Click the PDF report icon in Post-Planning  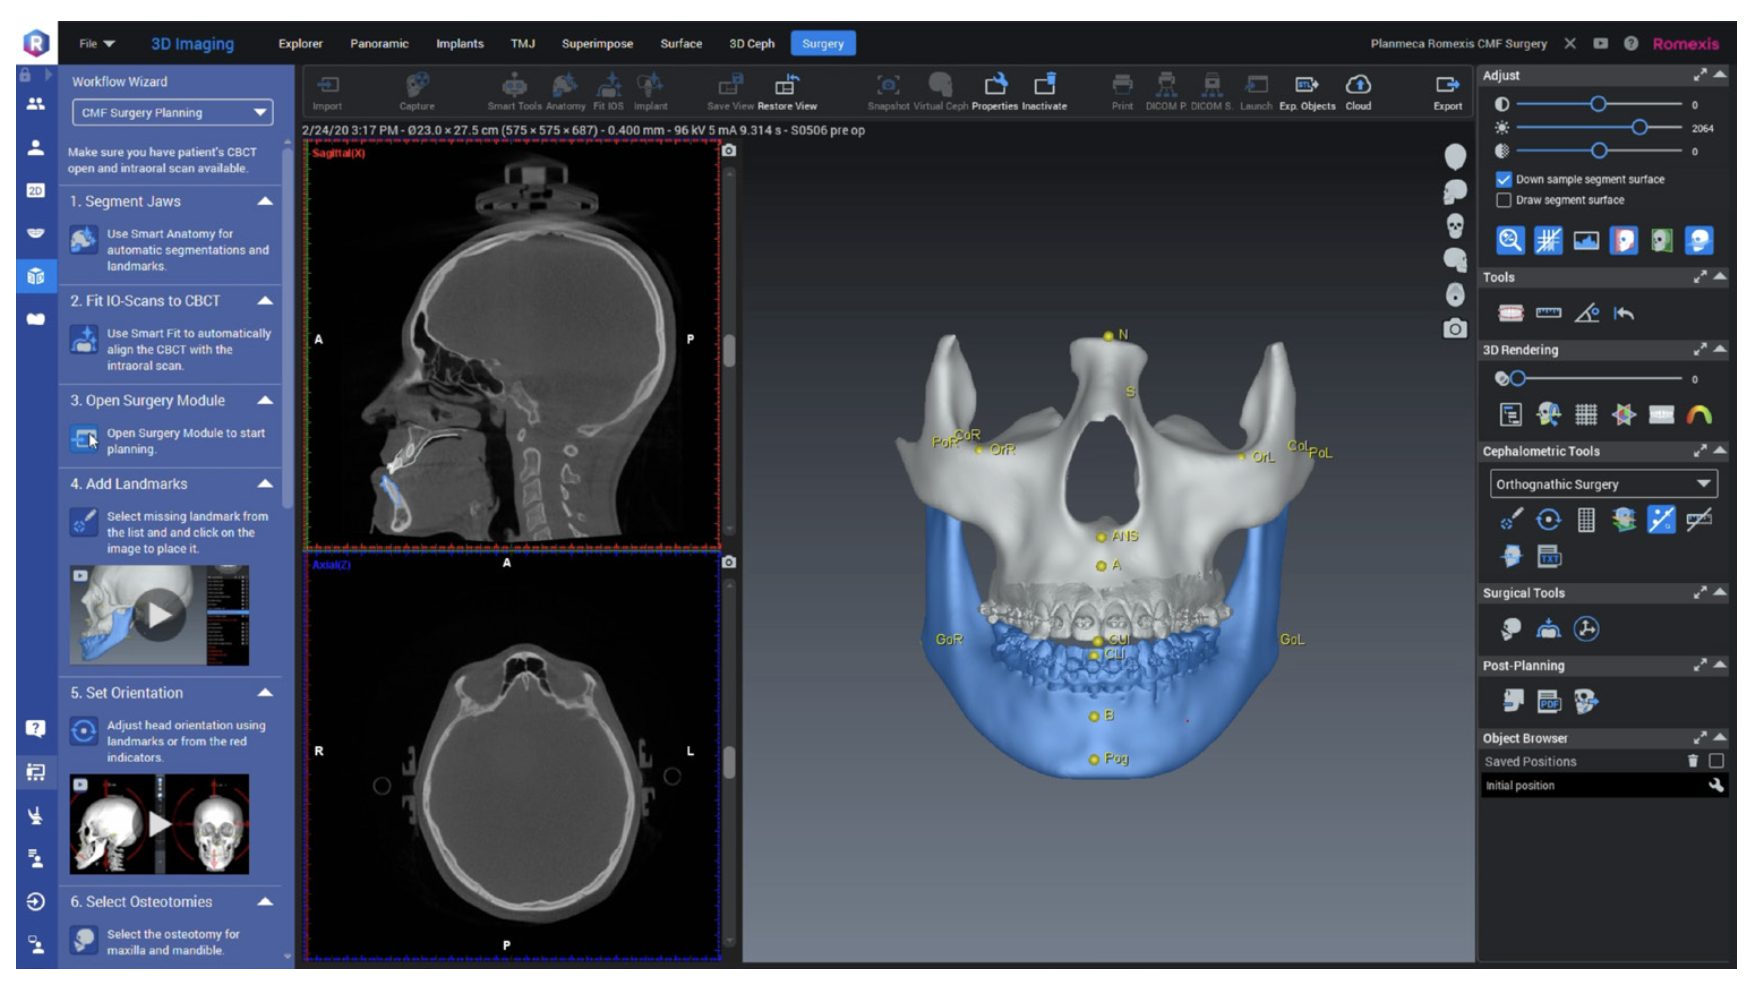1549,702
